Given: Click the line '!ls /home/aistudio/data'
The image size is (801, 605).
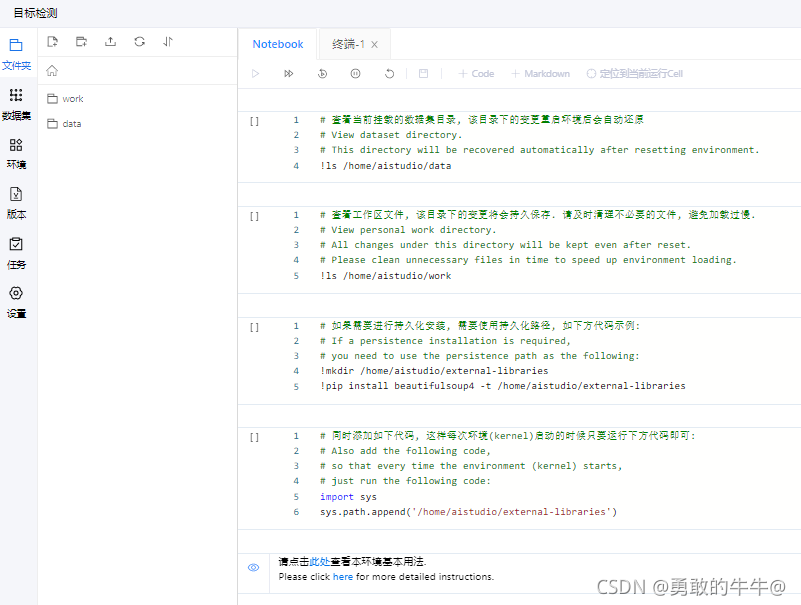Looking at the screenshot, I should [x=386, y=166].
